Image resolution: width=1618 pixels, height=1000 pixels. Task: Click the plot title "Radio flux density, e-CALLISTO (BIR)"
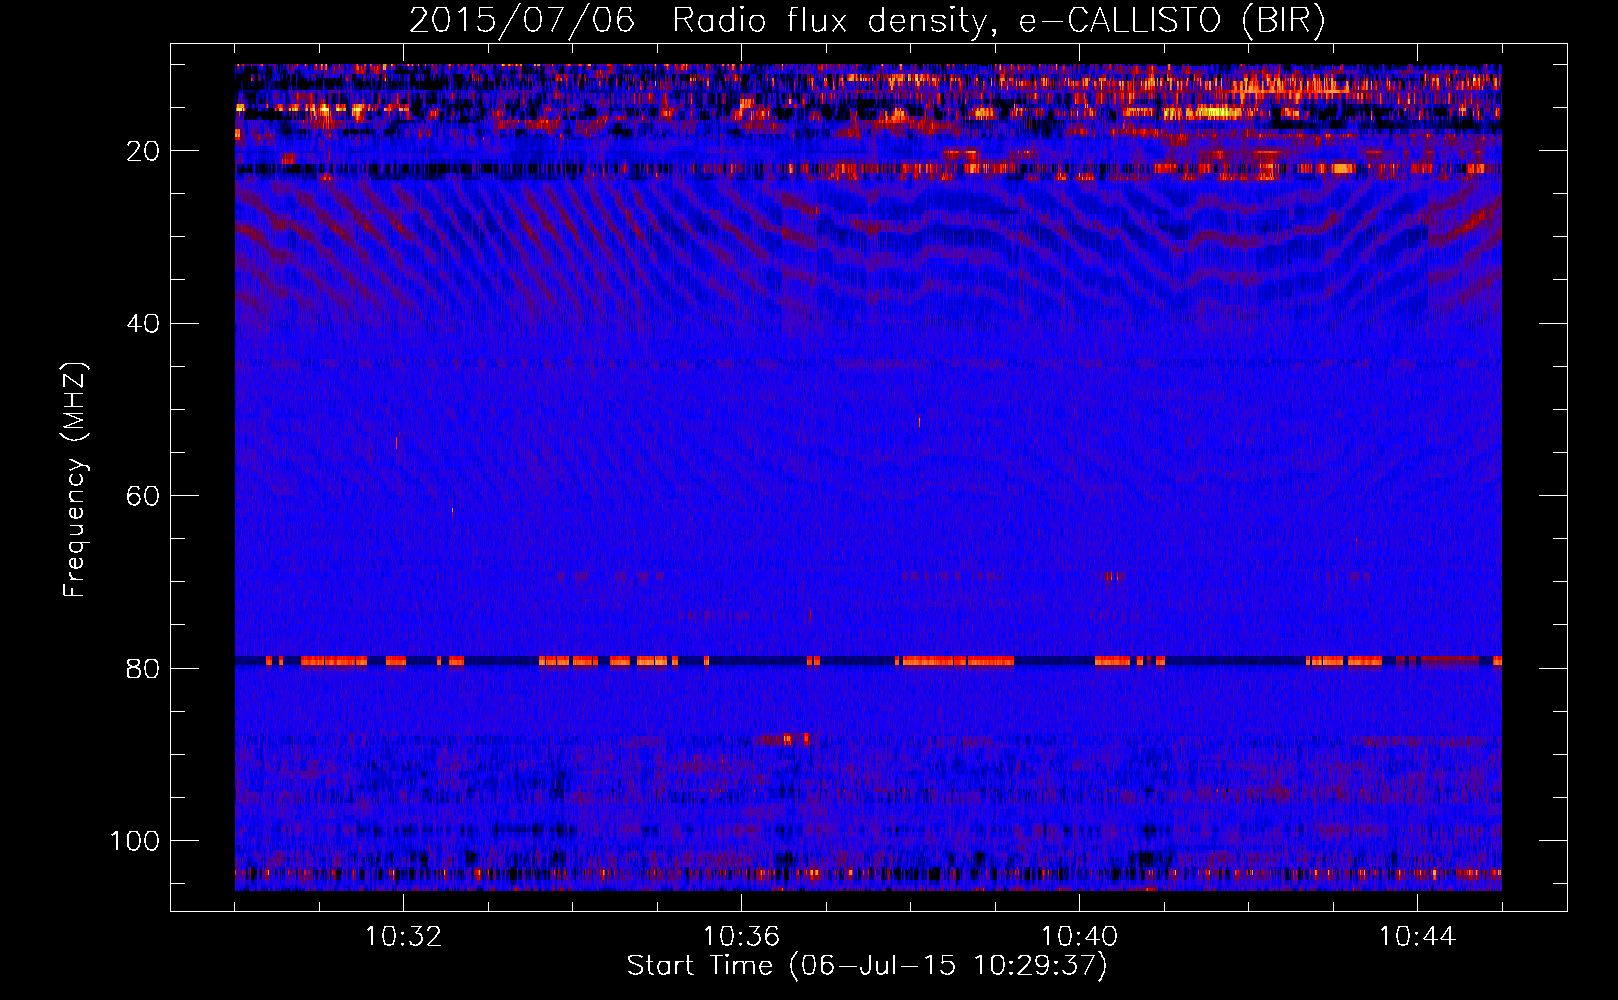tap(998, 20)
